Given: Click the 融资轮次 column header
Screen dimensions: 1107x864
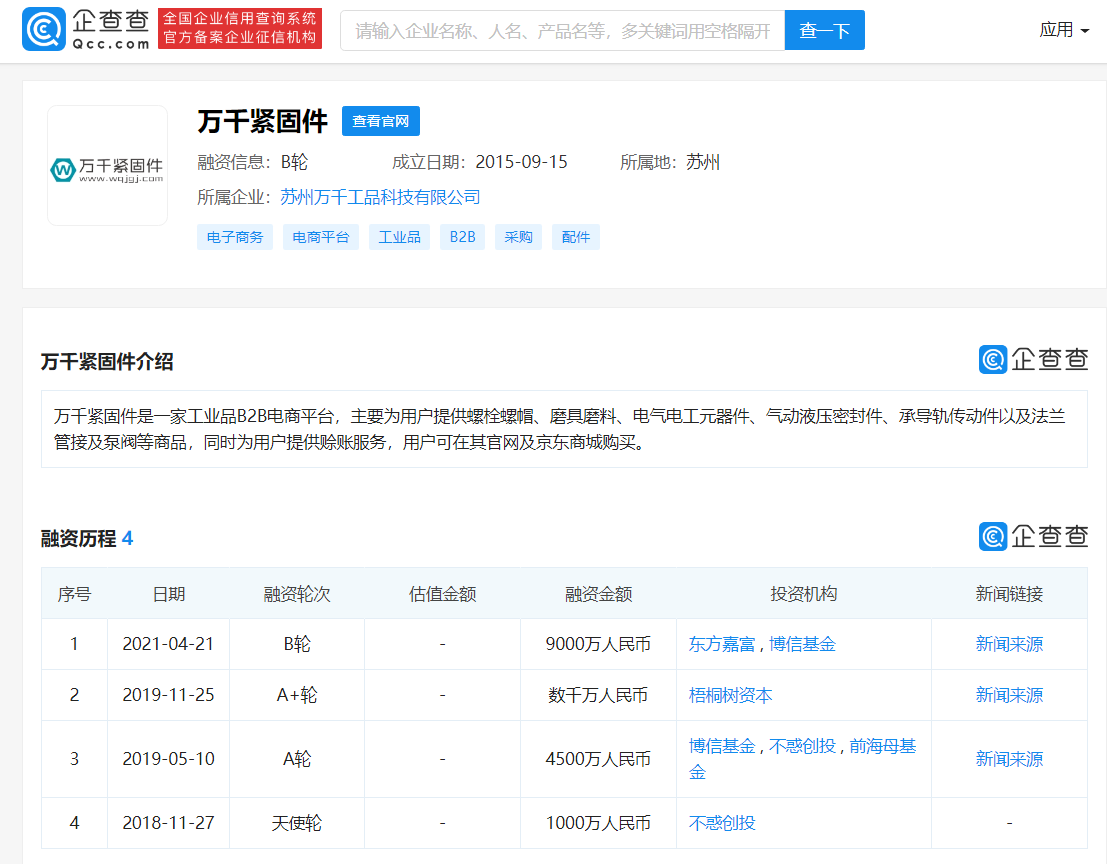Looking at the screenshot, I should 297,594.
